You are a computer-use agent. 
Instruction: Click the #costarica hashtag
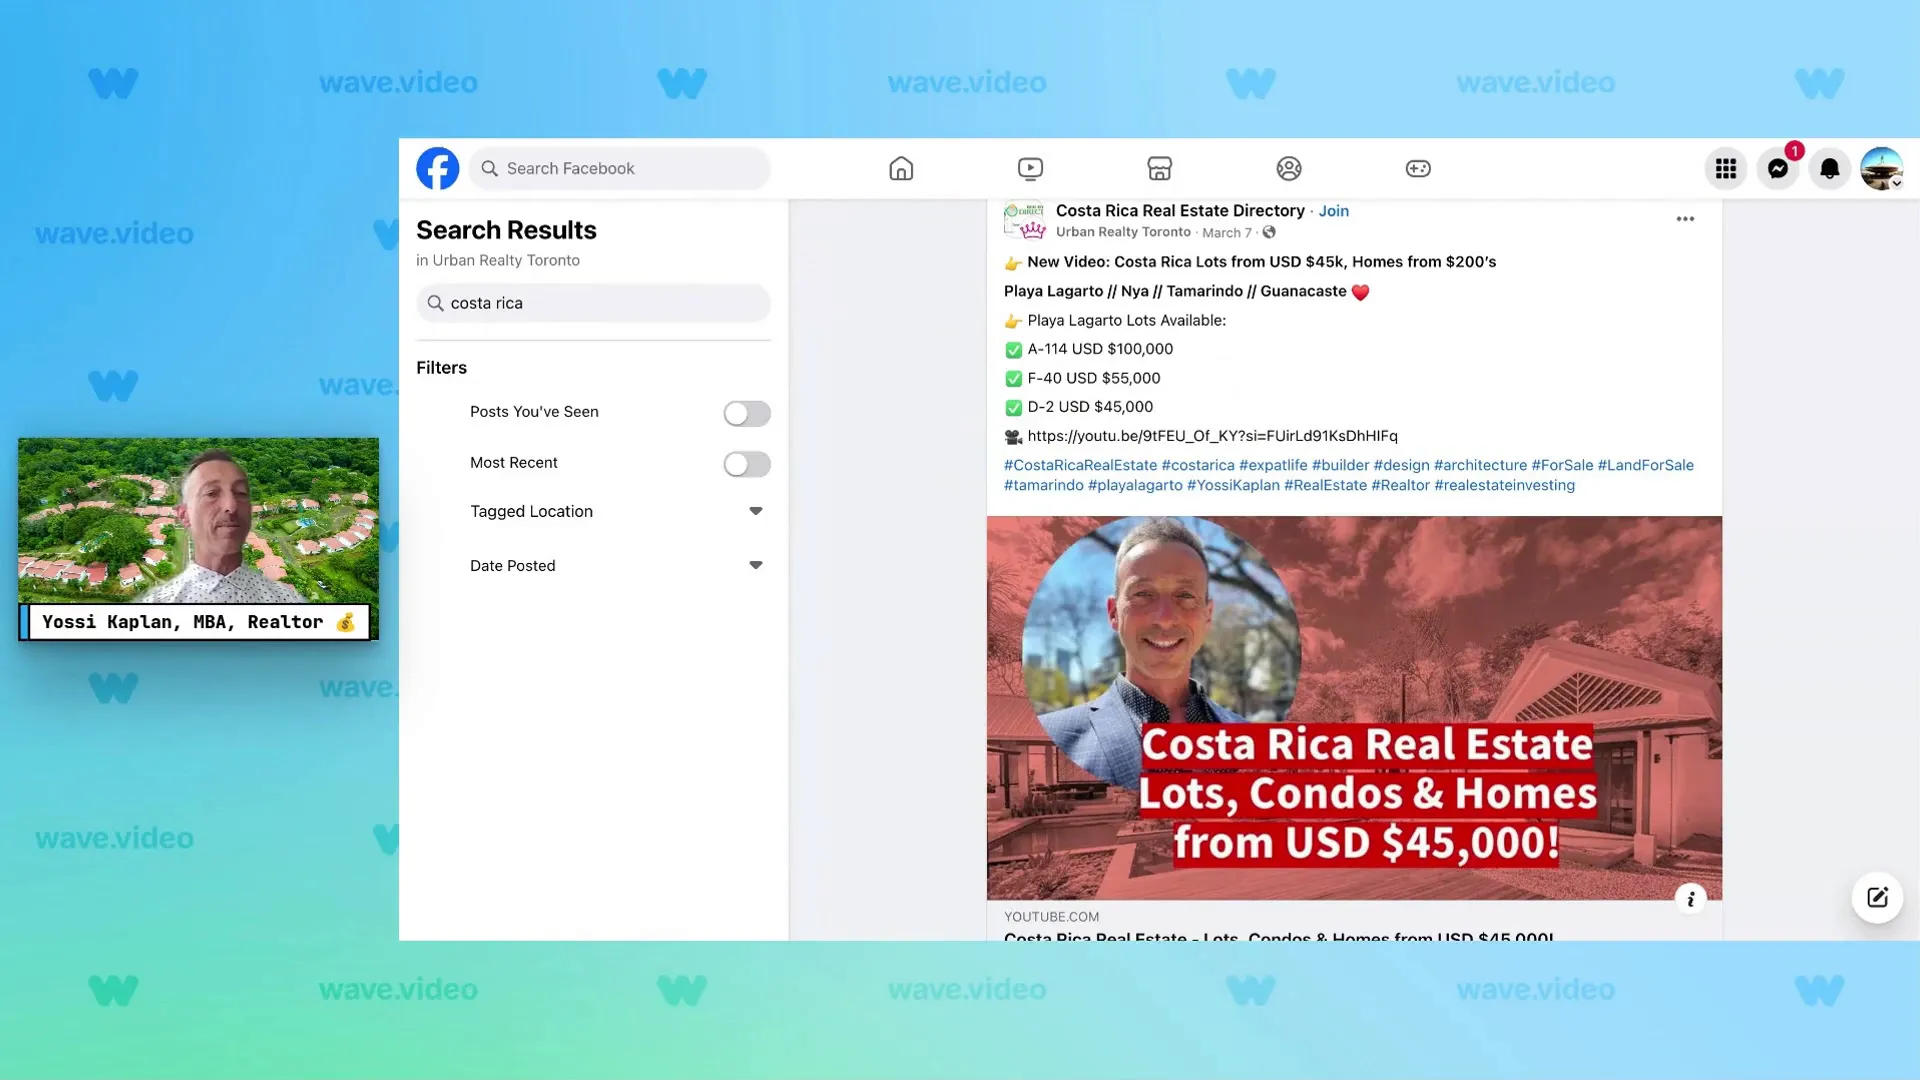[x=1198, y=465]
